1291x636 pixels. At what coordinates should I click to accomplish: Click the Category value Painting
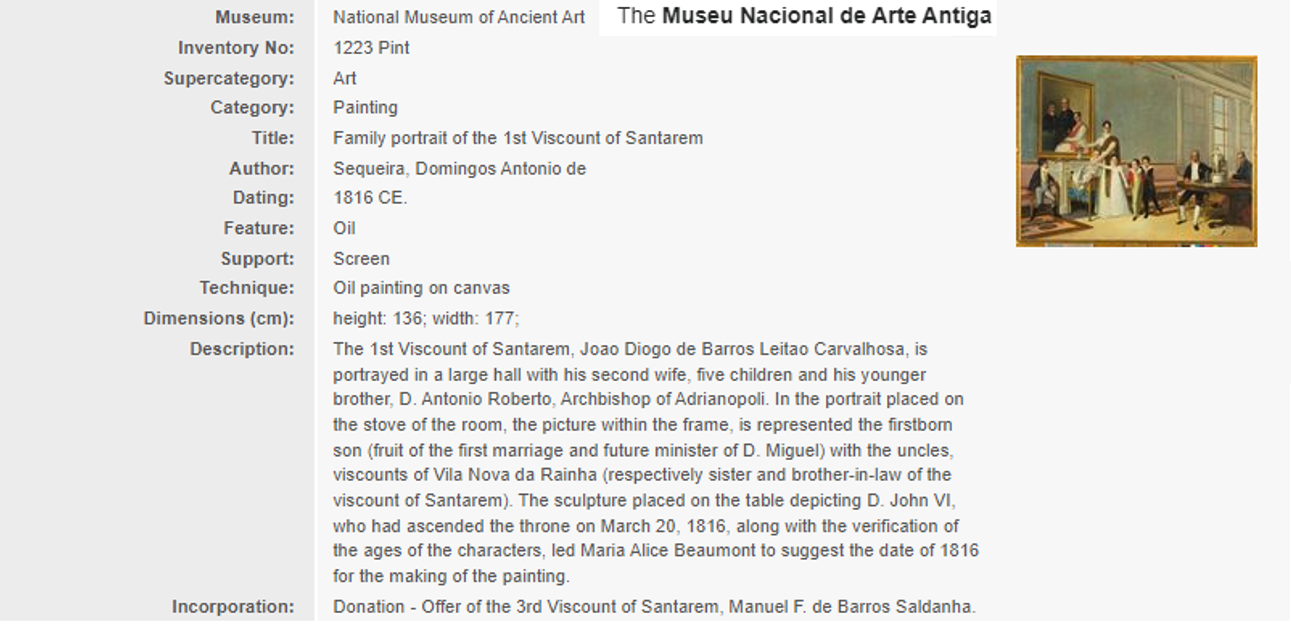pos(365,108)
